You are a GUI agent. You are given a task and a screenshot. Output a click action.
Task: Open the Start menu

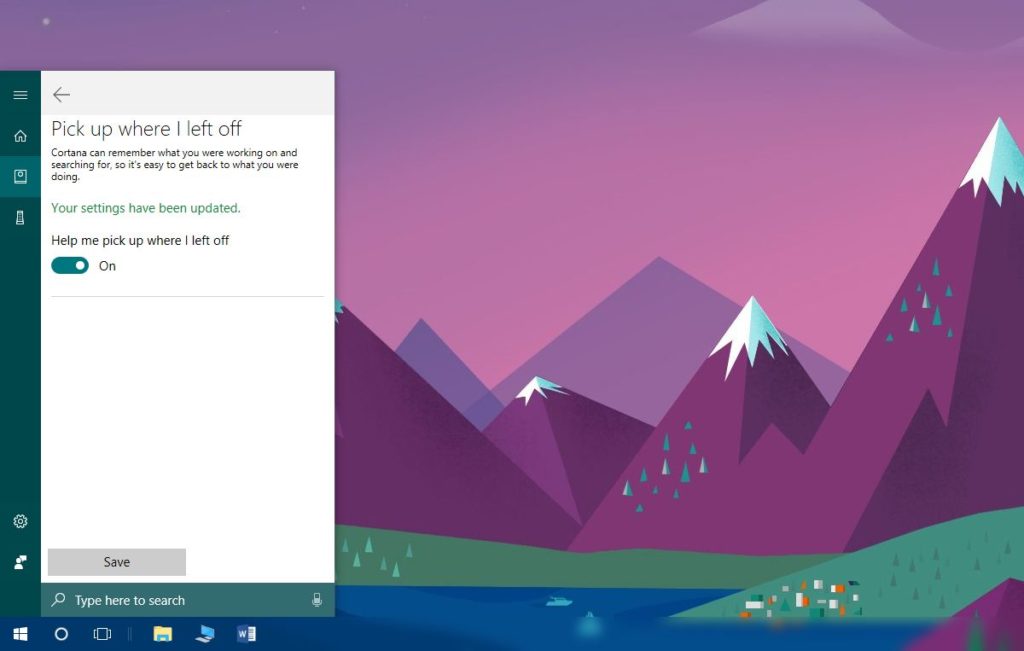pyautogui.click(x=20, y=633)
